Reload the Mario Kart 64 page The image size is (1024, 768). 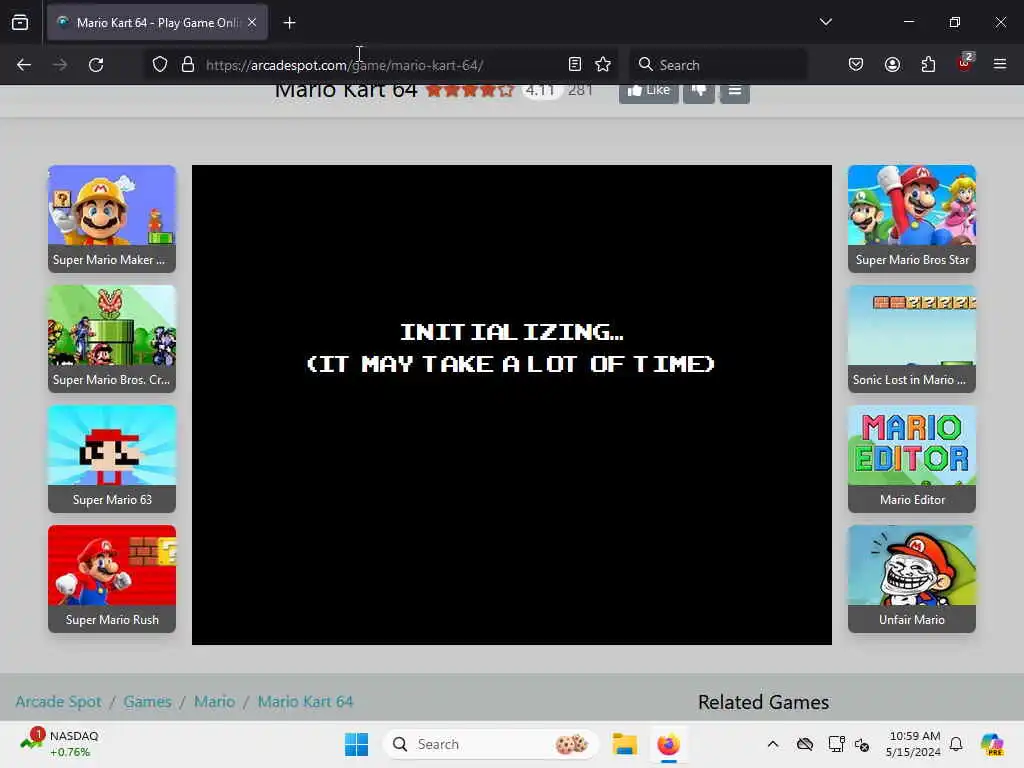tap(96, 65)
